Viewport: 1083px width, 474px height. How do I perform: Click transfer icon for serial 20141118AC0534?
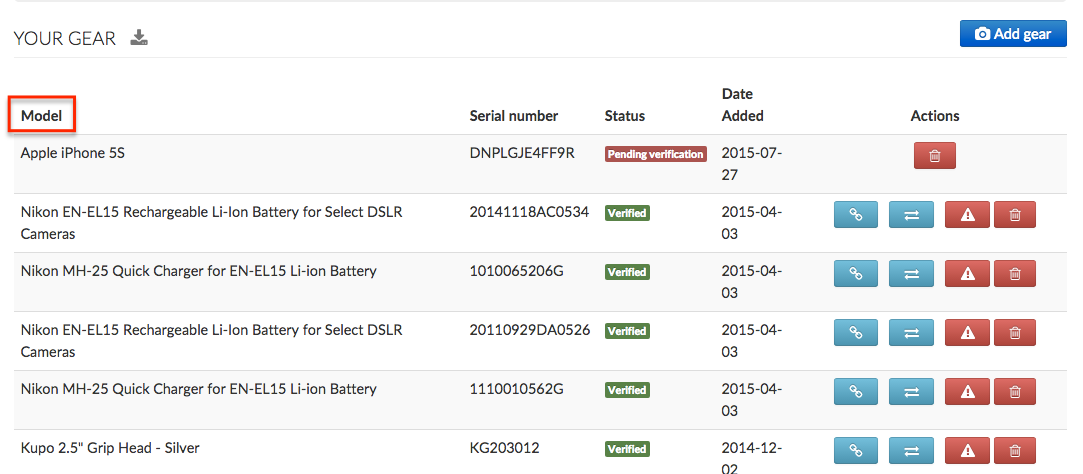pos(911,215)
